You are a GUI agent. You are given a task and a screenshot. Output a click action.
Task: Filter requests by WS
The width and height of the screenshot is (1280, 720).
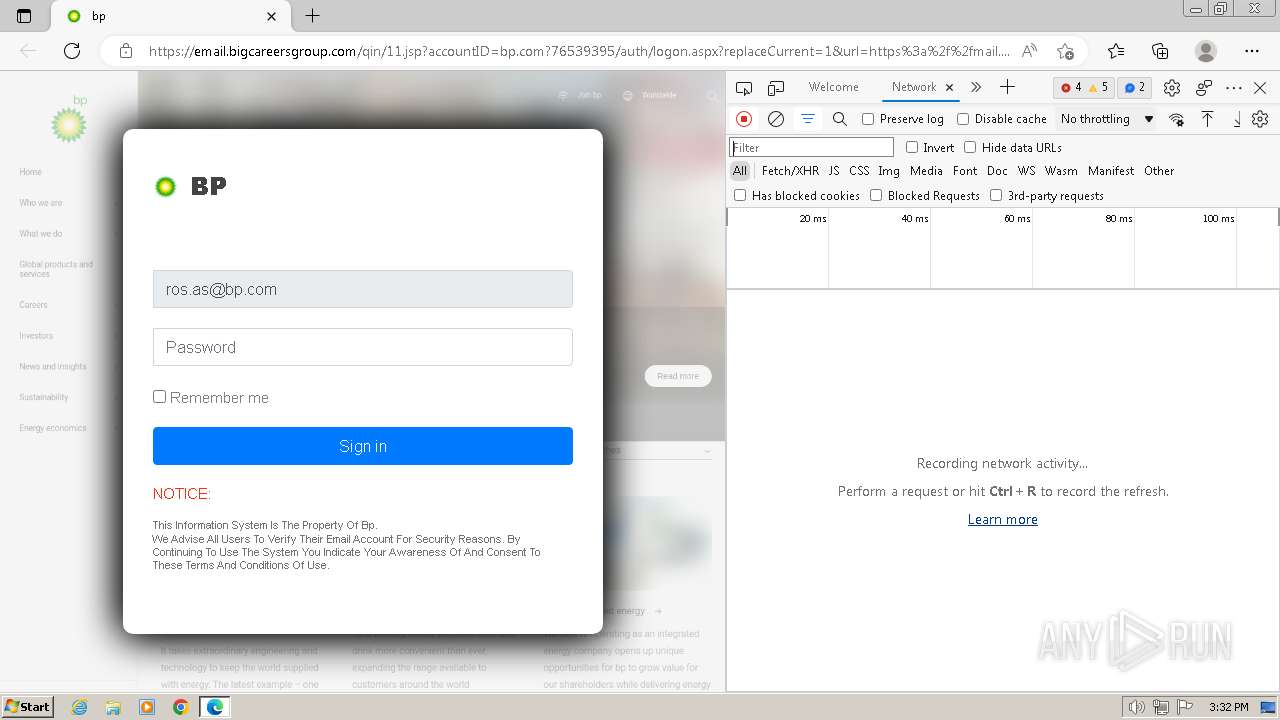1027,171
